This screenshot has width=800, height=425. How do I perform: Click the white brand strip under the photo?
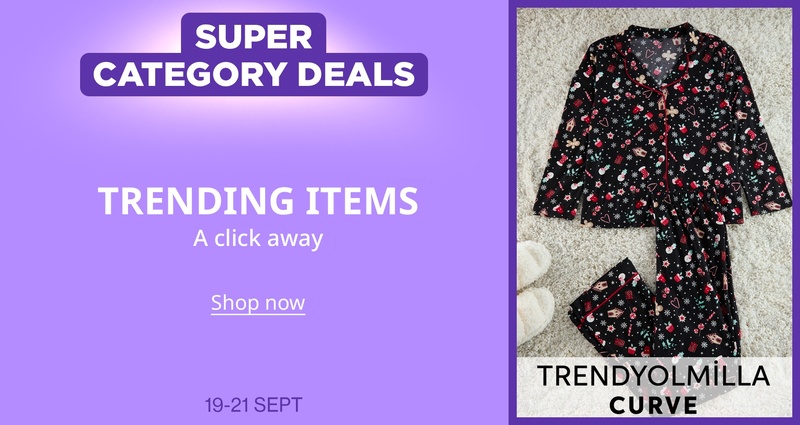point(655,387)
